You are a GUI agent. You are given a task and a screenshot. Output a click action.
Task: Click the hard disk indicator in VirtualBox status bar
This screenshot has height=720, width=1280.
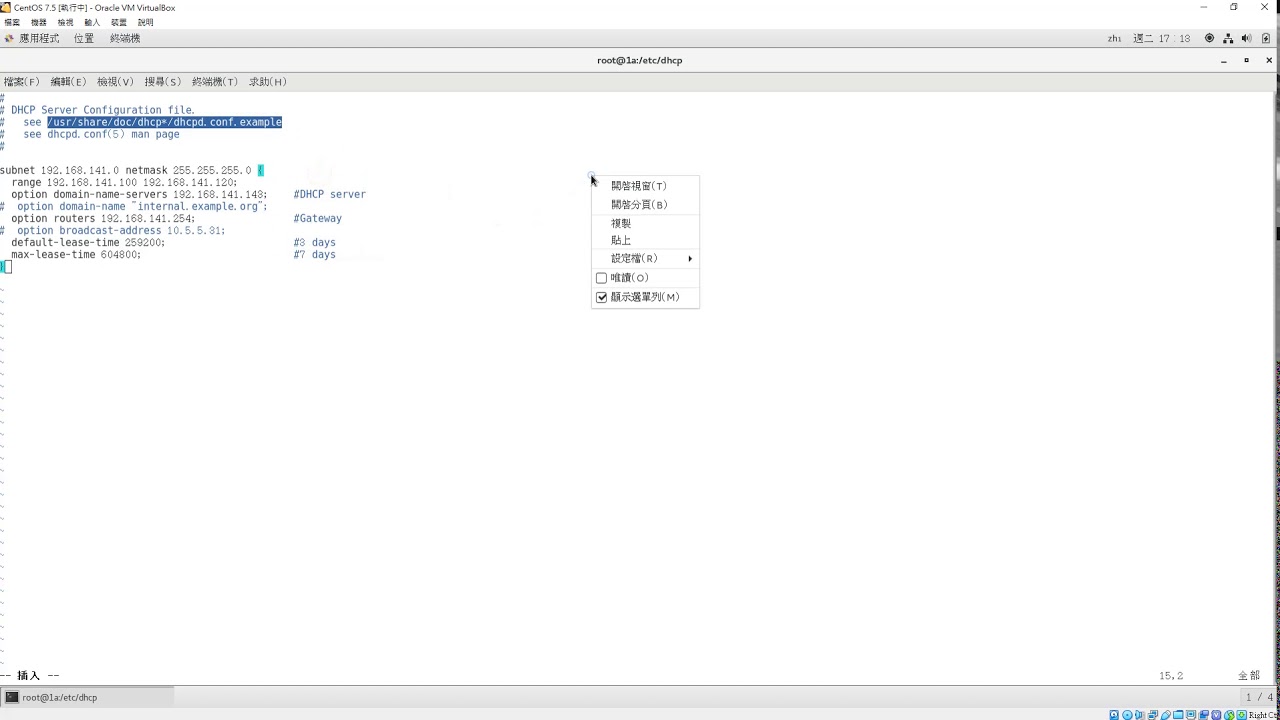point(1114,715)
